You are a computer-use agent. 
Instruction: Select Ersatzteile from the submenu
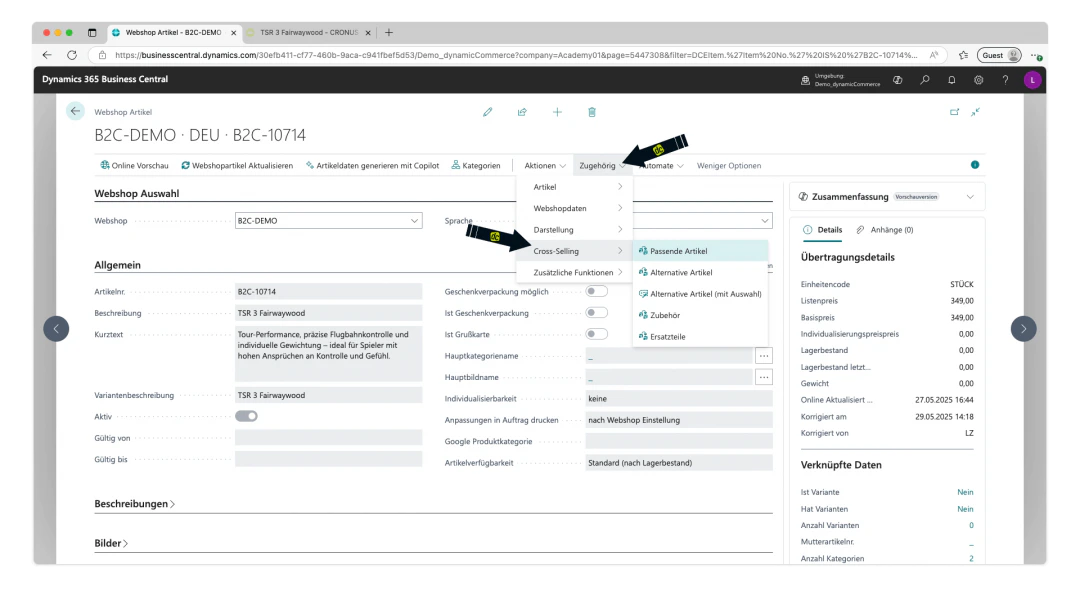click(700, 336)
